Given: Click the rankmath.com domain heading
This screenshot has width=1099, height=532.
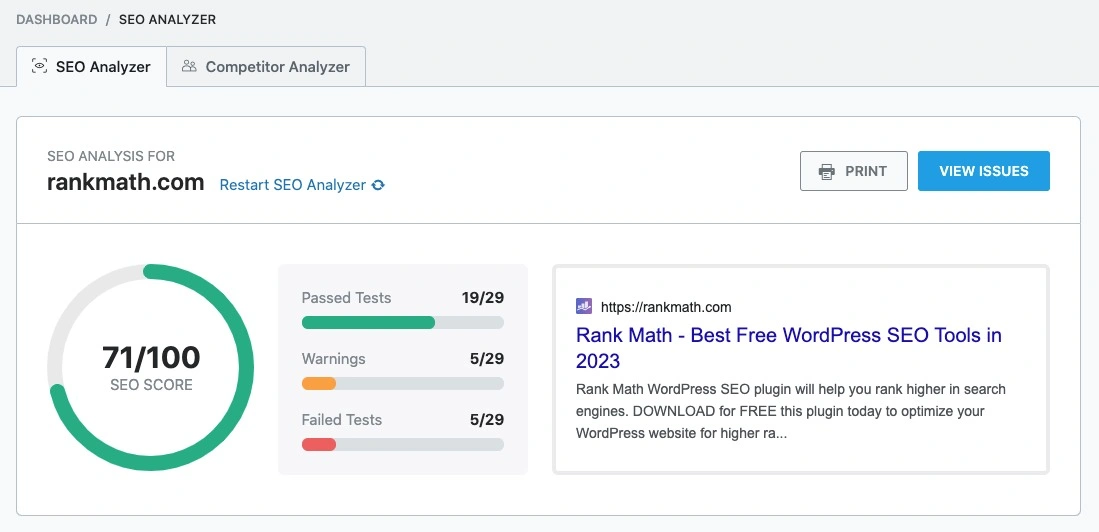Looking at the screenshot, I should click(125, 183).
